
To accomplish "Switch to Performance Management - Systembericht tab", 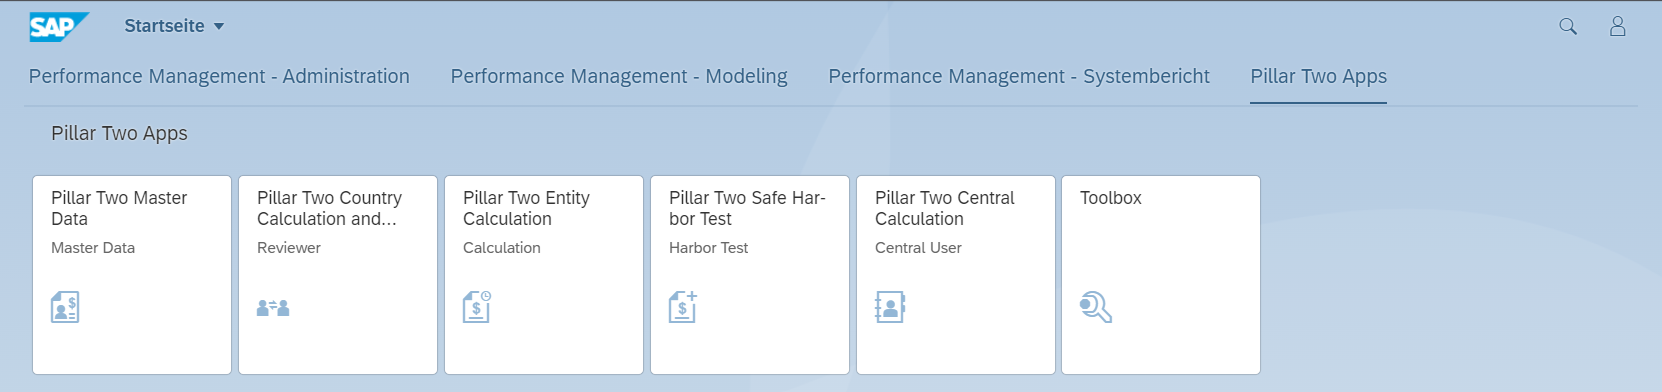I will point(1019,76).
